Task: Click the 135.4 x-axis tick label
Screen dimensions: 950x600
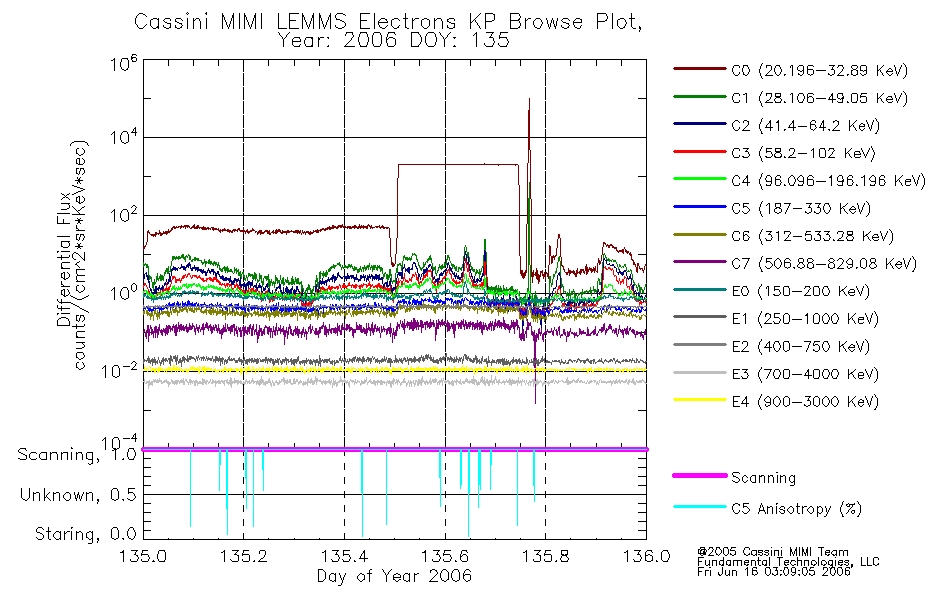Action: pyautogui.click(x=344, y=556)
